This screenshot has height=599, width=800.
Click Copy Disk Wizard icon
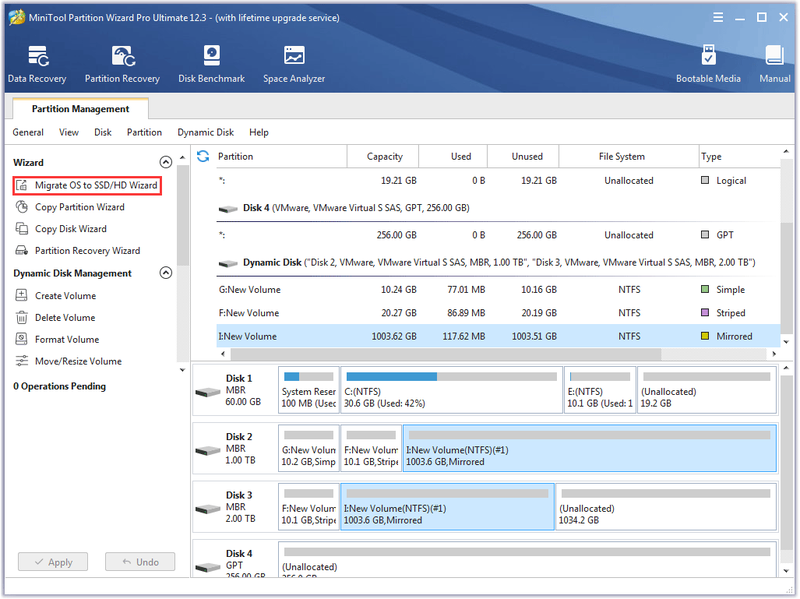tap(21, 229)
